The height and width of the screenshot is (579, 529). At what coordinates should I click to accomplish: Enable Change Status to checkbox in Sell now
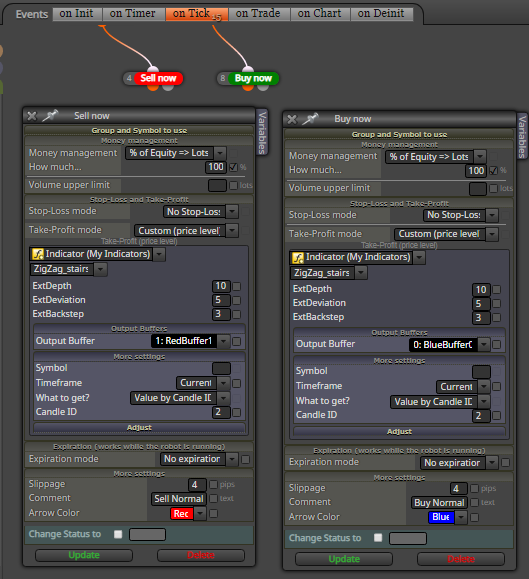pyautogui.click(x=118, y=534)
